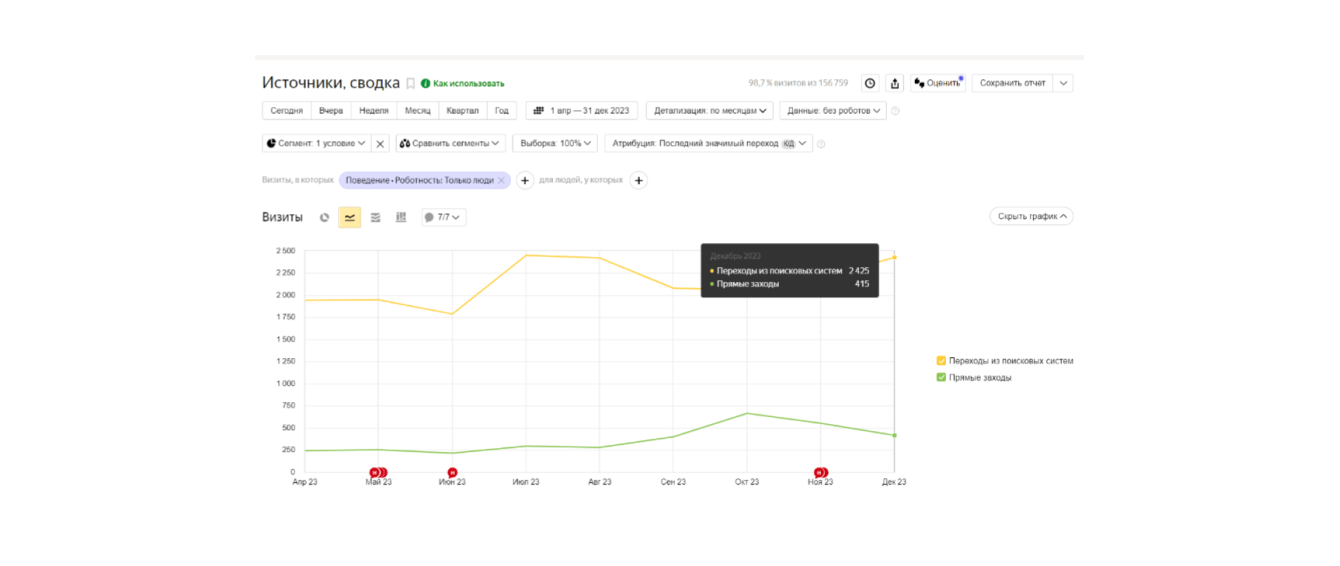1340x566 pixels.
Task: Click the 'Сохранить отчет' button
Action: tap(1012, 83)
